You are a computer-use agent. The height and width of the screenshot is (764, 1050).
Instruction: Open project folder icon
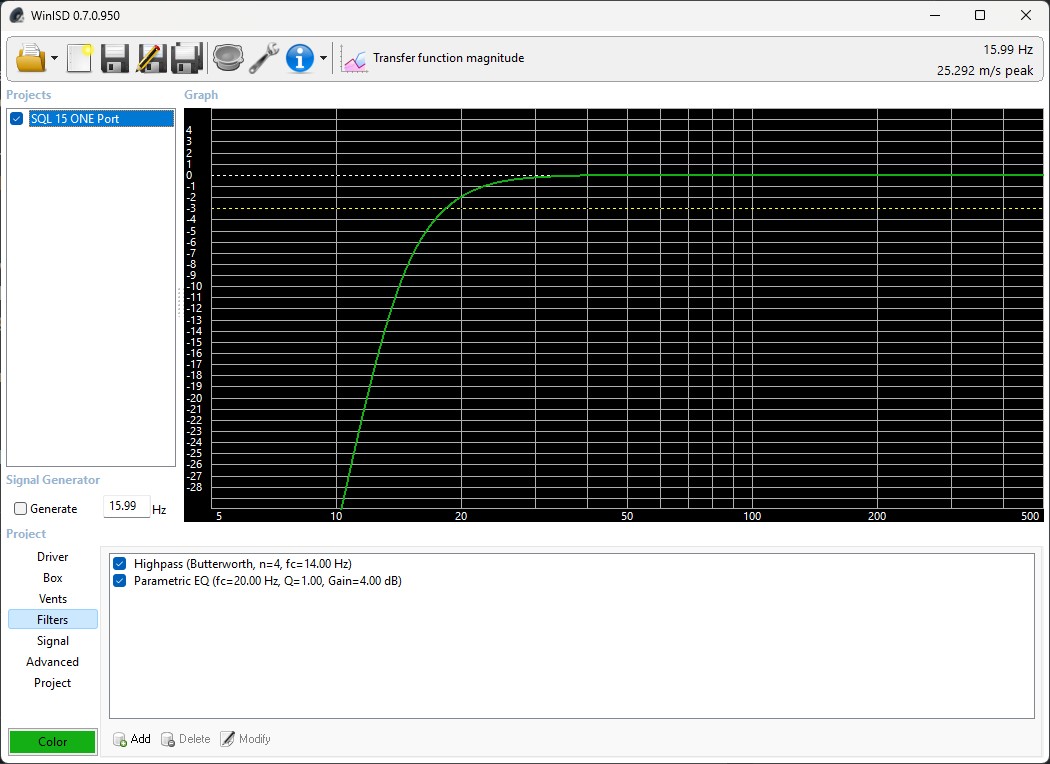31,58
